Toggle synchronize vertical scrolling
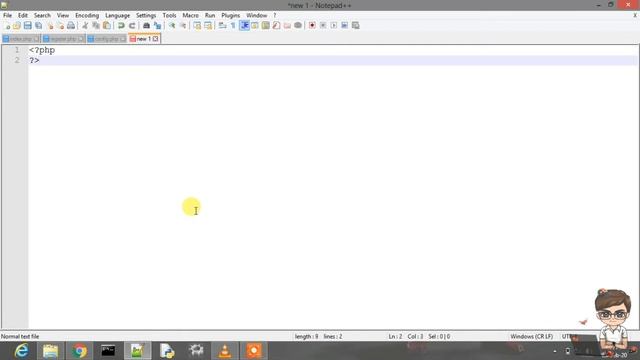This screenshot has height=360, width=640. [197, 25]
